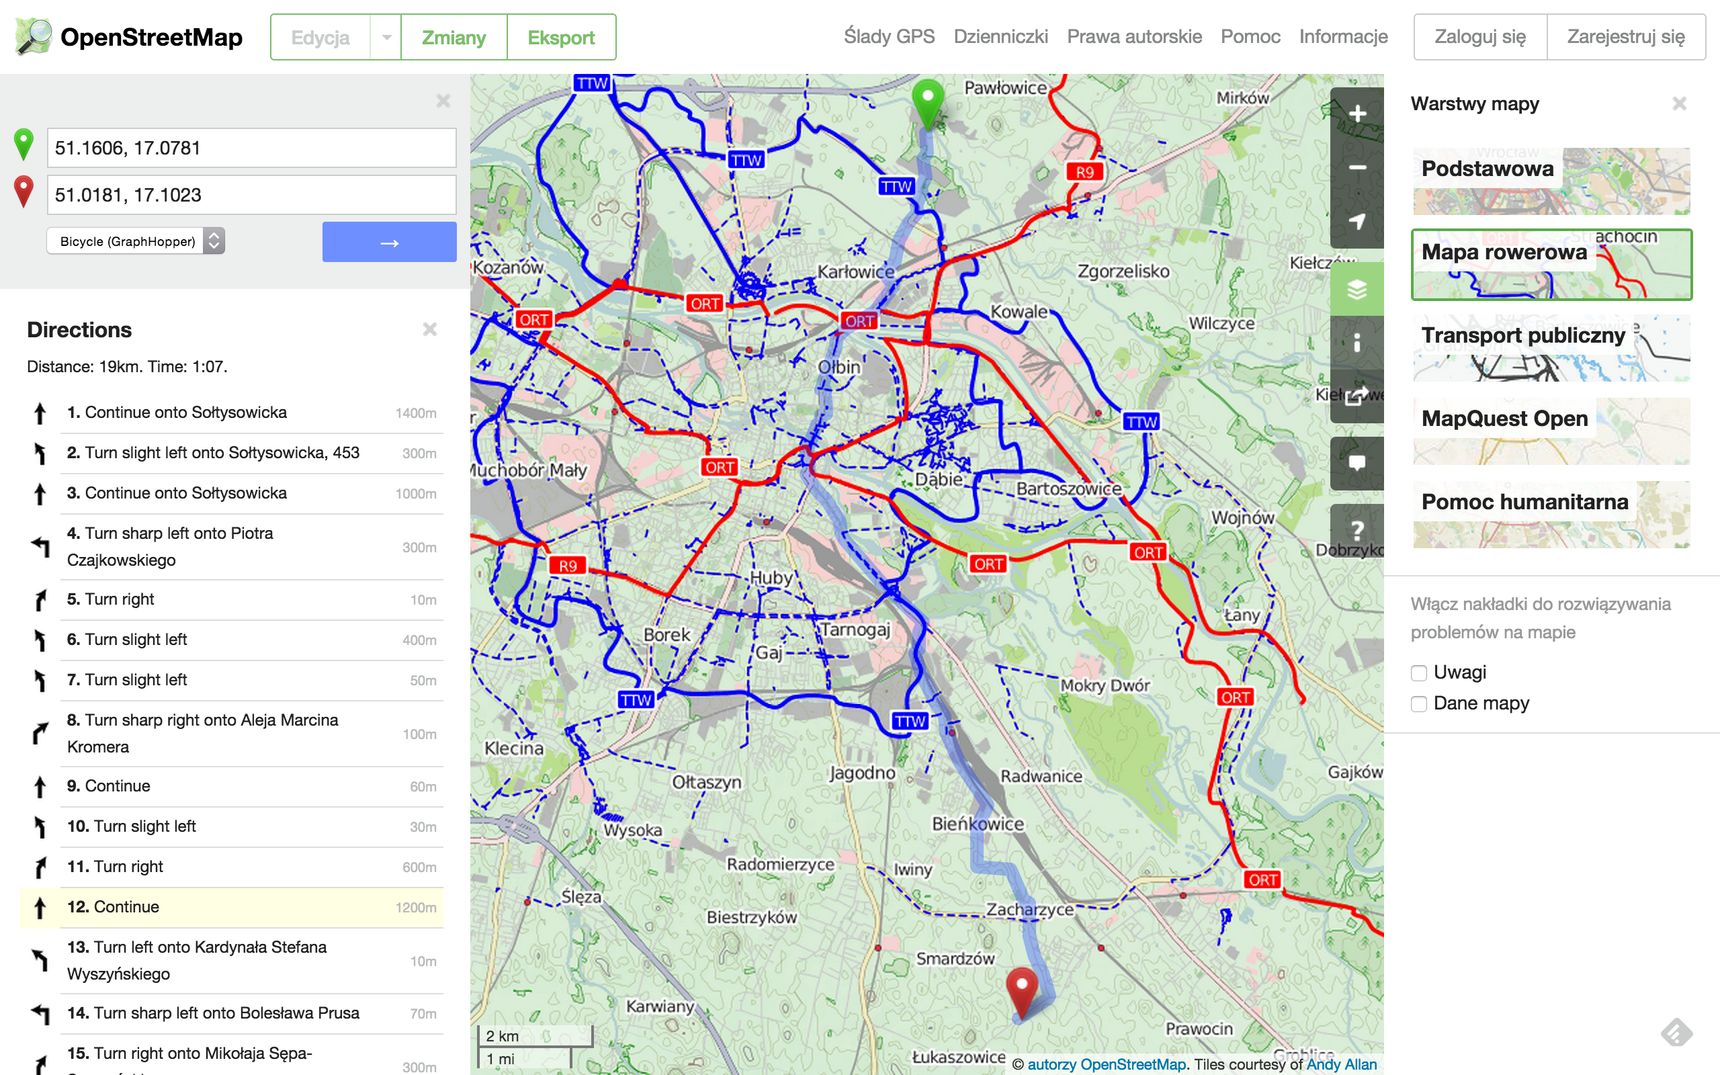Click the sharp left arrow for step 4
The height and width of the screenshot is (1075, 1720).
click(x=40, y=547)
